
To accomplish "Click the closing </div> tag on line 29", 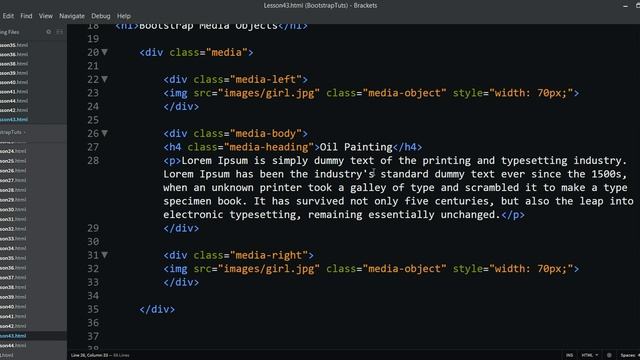I will [181, 228].
